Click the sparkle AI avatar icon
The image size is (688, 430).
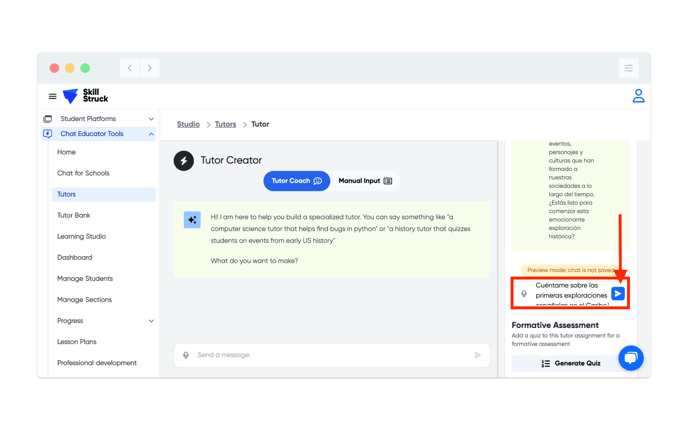click(x=192, y=220)
